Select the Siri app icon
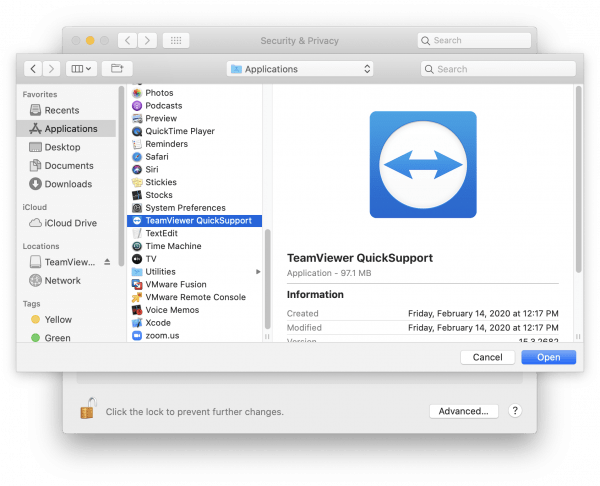This screenshot has width=600, height=486. 137,170
